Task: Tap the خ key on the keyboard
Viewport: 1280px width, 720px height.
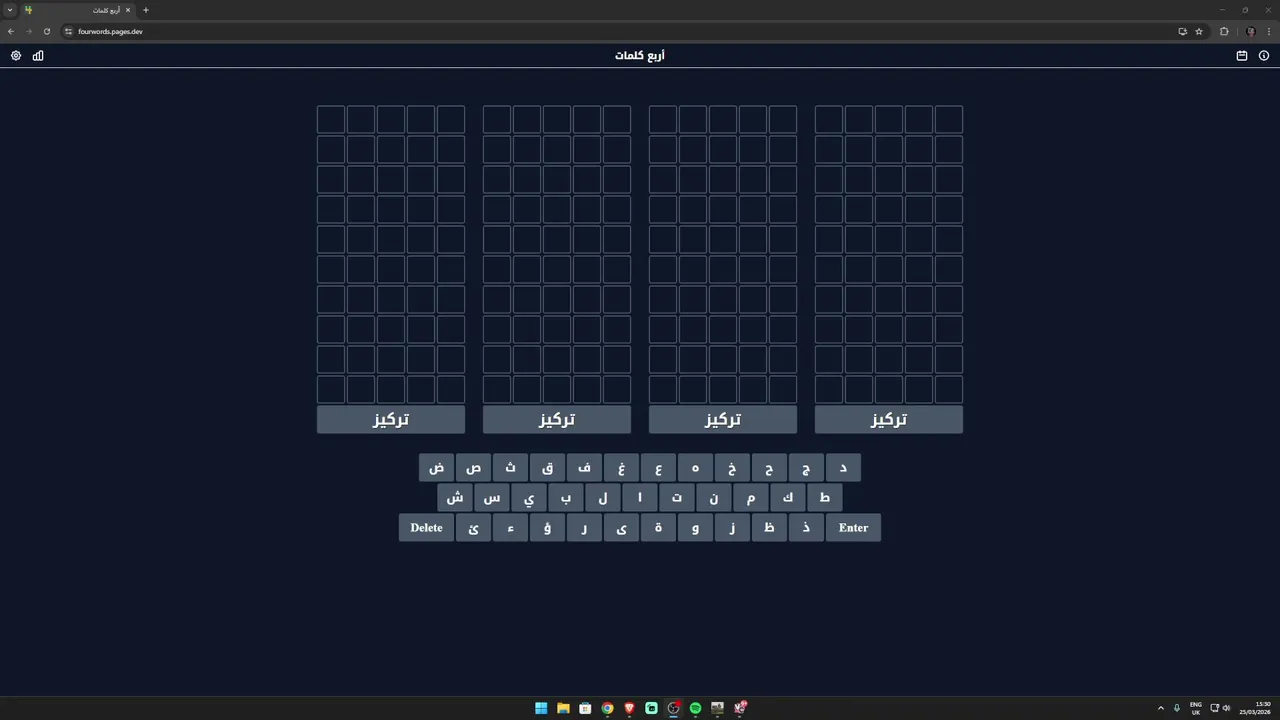Action: pos(732,468)
